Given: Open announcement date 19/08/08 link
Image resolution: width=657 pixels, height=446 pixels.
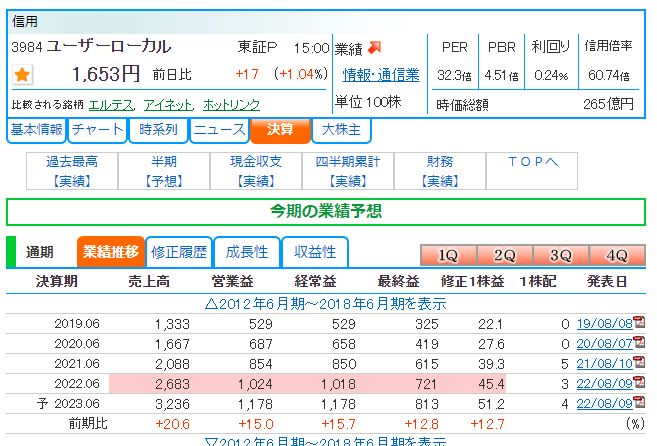Looking at the screenshot, I should click(x=604, y=324).
